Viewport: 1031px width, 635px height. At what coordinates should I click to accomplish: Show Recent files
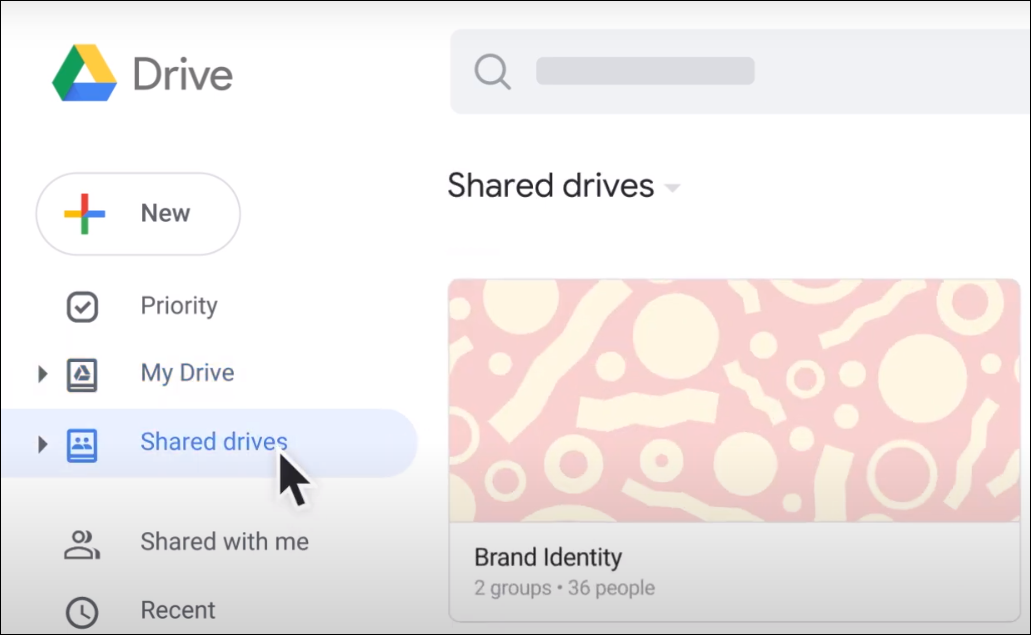(178, 610)
